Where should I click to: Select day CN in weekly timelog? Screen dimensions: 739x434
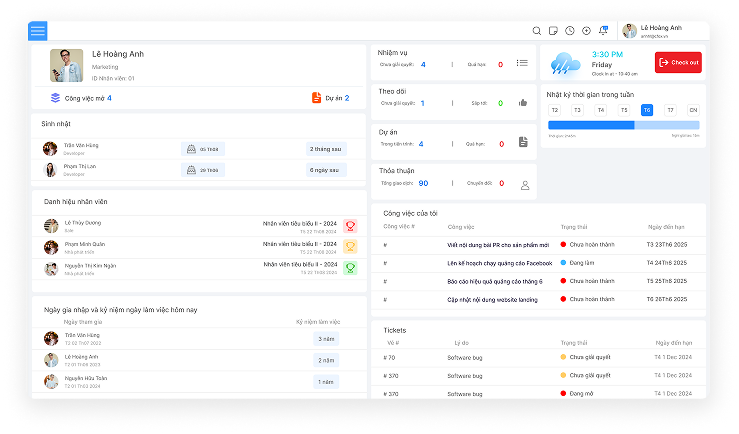click(693, 110)
